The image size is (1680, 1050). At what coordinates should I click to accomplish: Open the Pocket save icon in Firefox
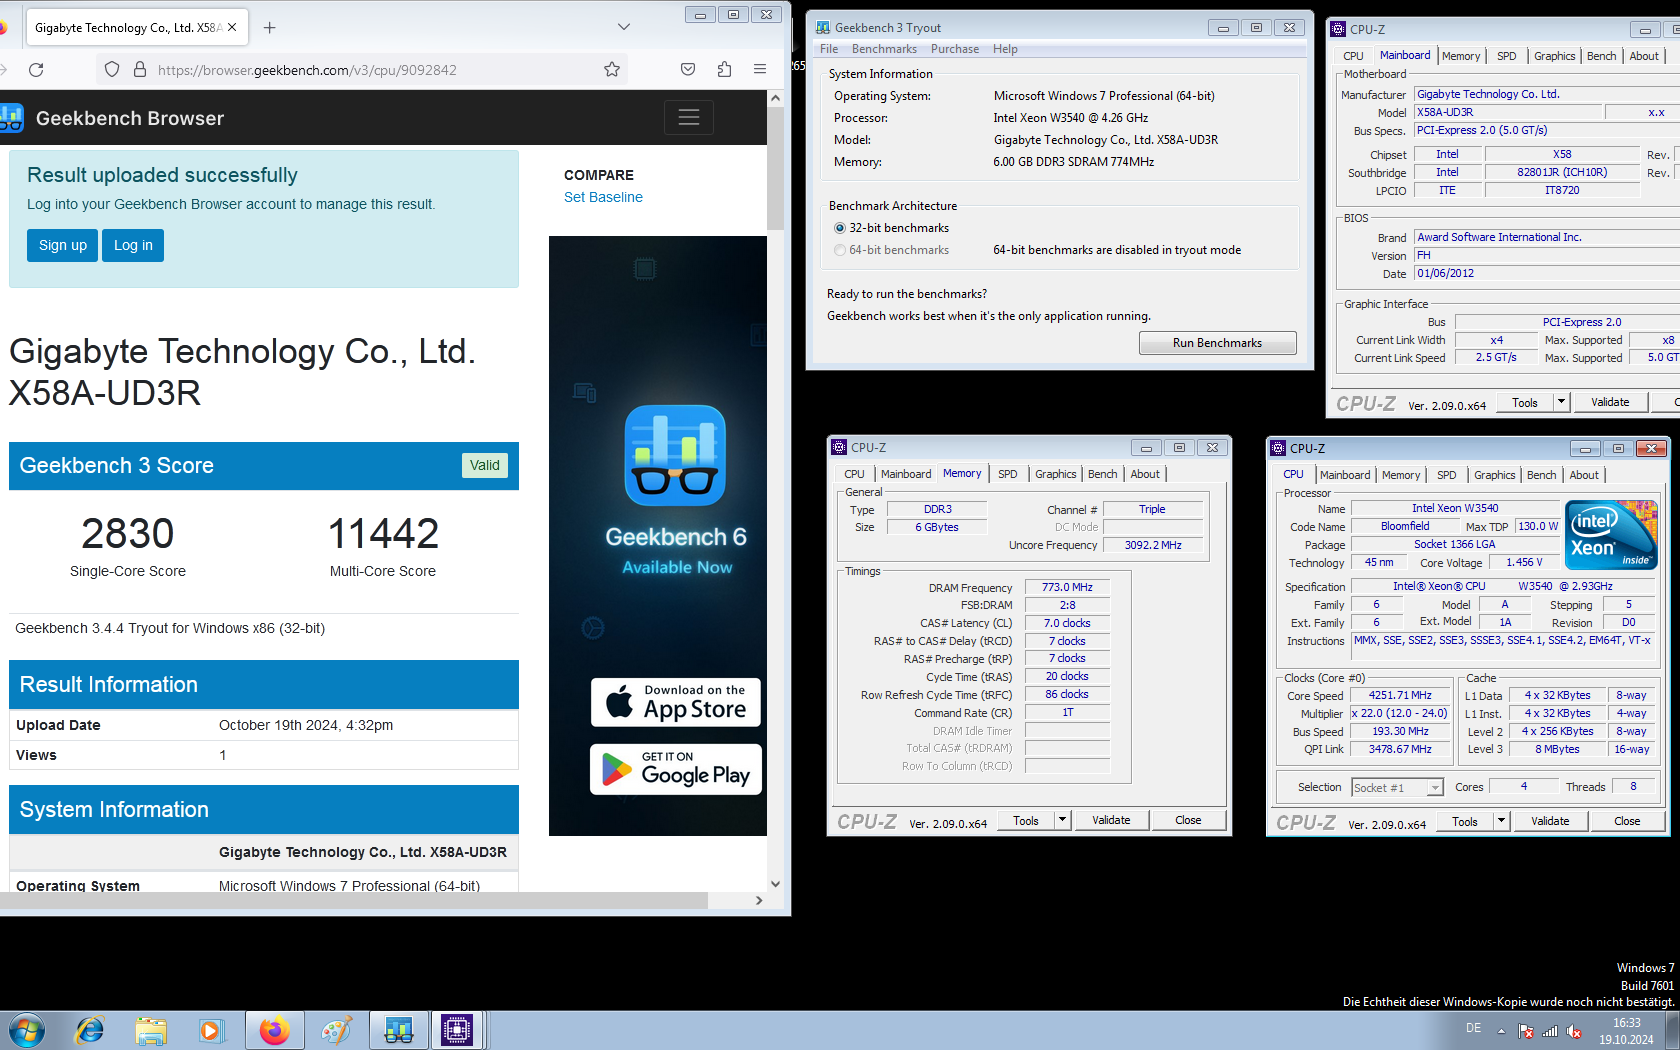click(688, 69)
